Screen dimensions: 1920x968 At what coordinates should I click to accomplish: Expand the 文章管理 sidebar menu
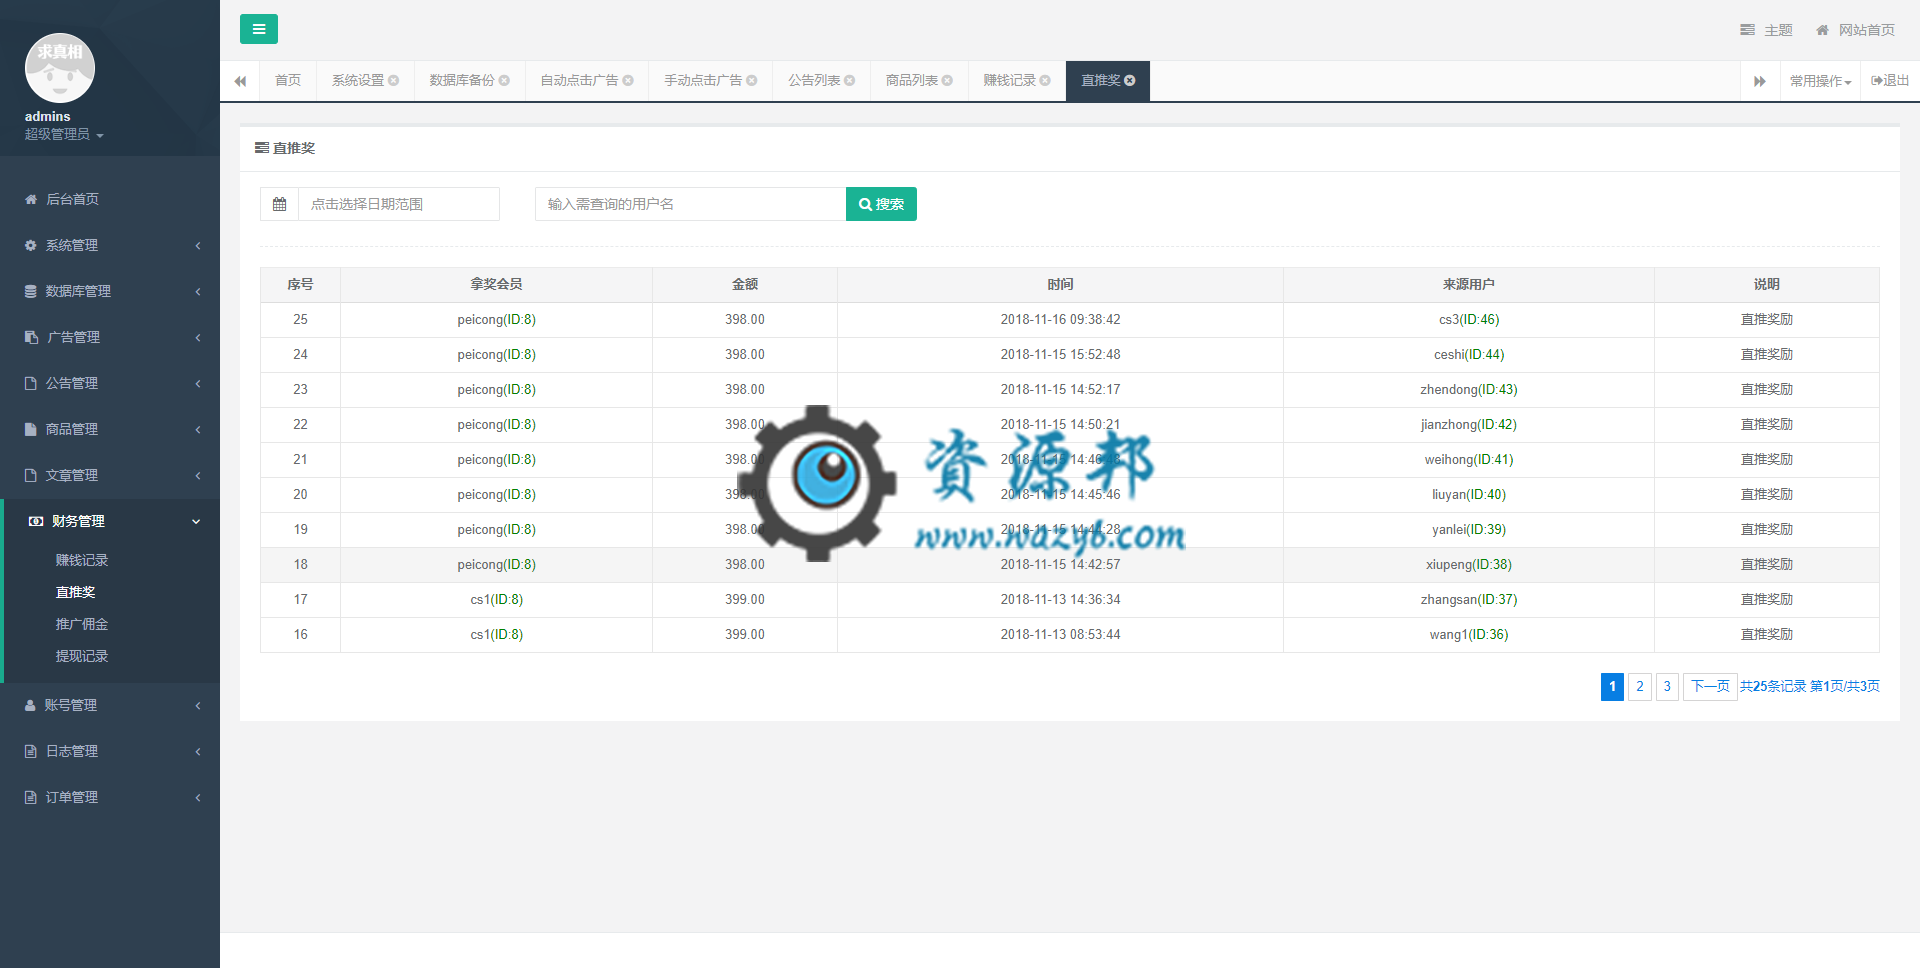pyautogui.click(x=110, y=475)
